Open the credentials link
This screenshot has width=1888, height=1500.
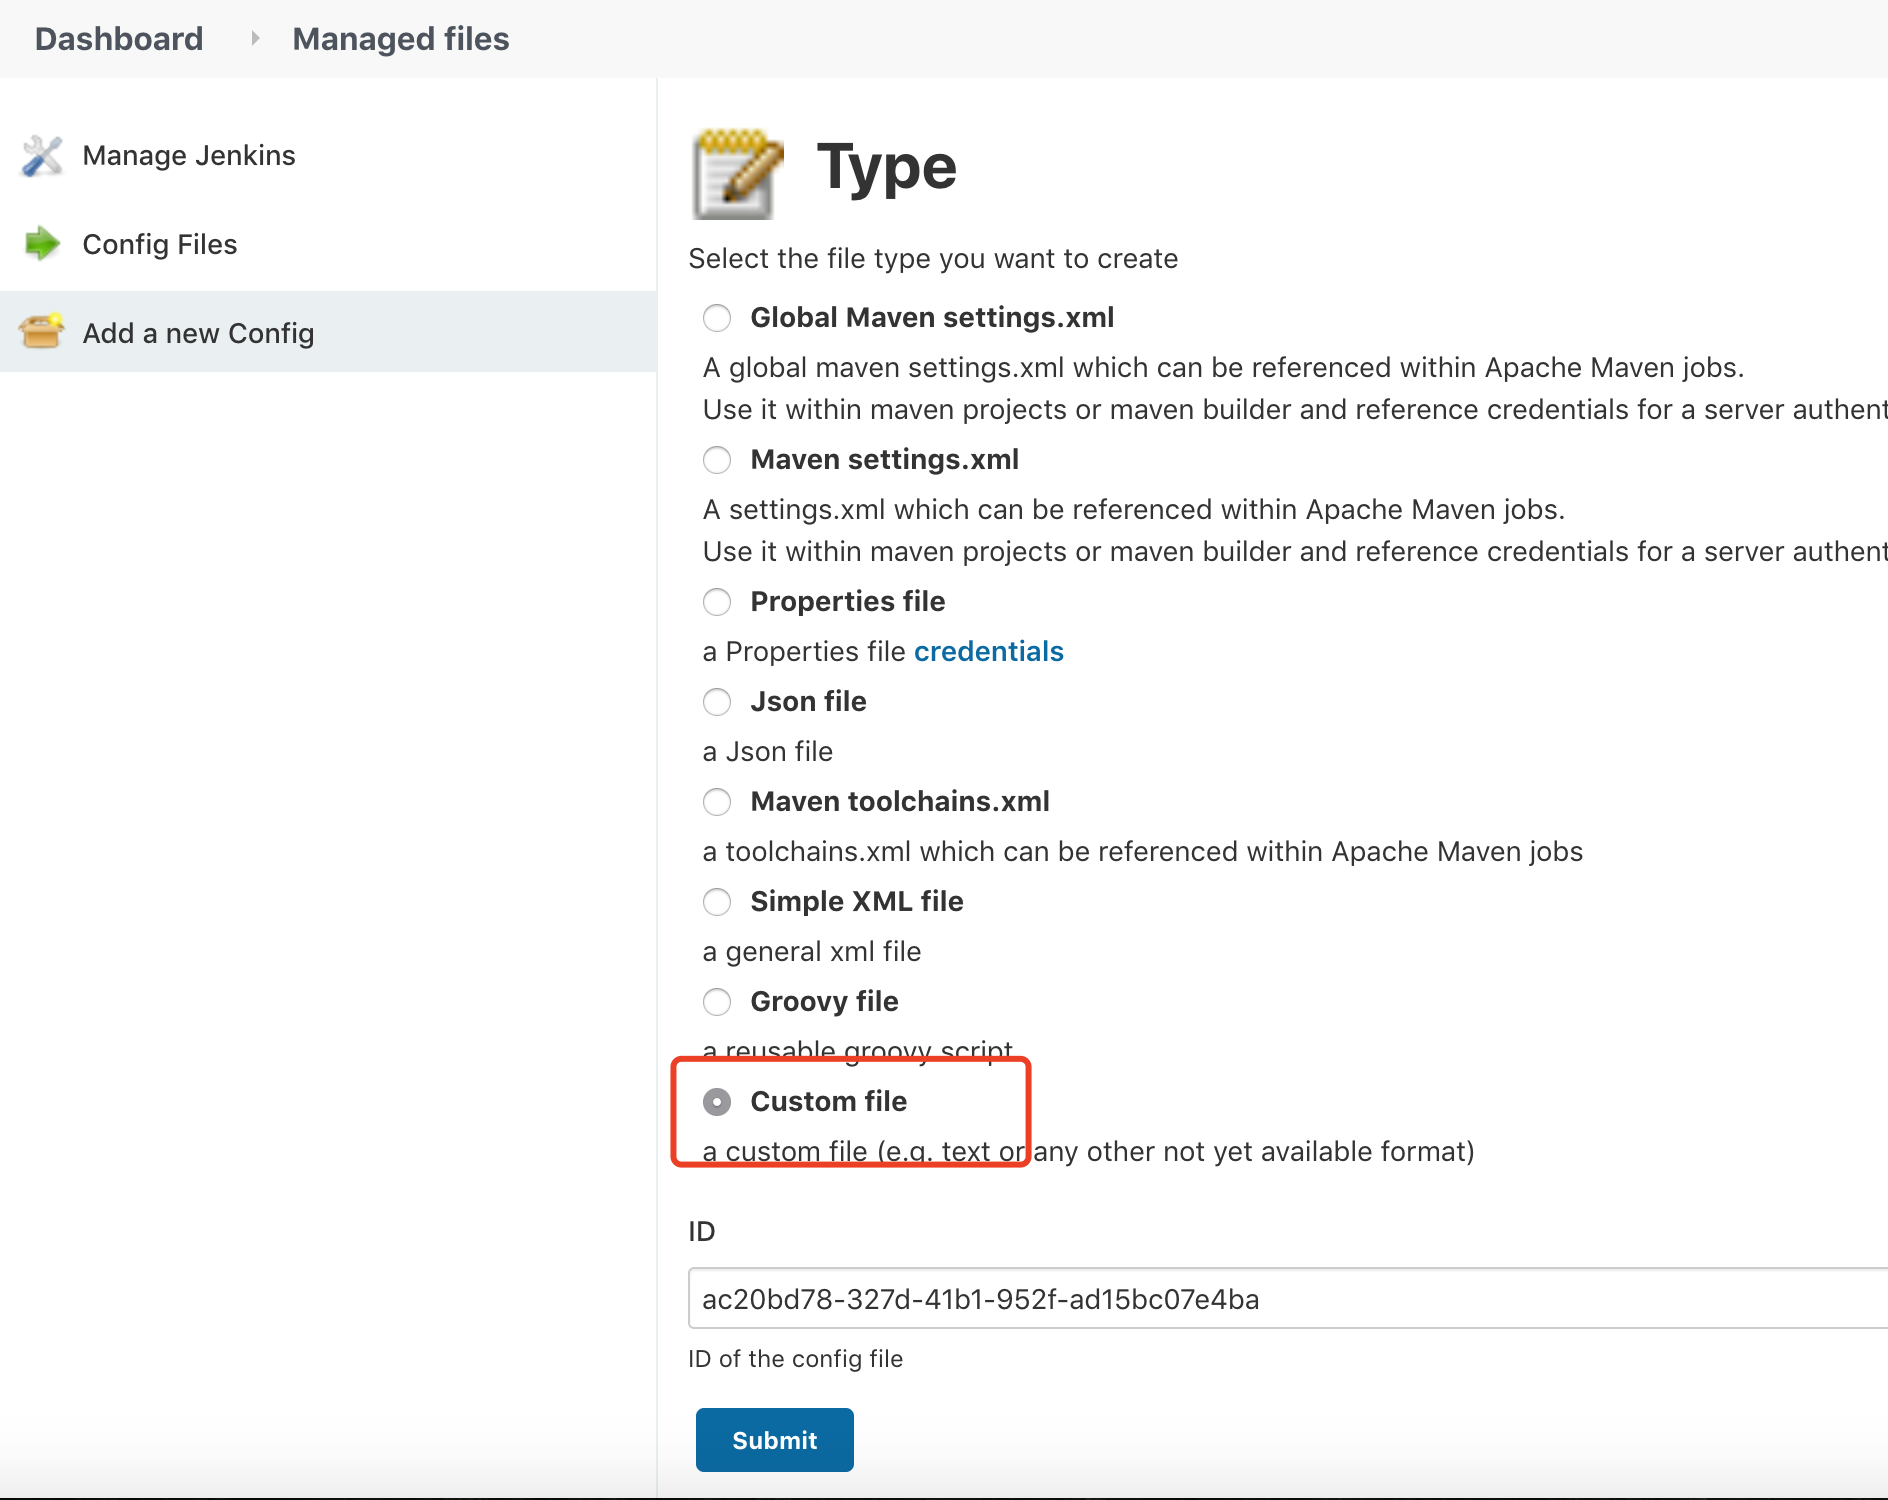988,652
